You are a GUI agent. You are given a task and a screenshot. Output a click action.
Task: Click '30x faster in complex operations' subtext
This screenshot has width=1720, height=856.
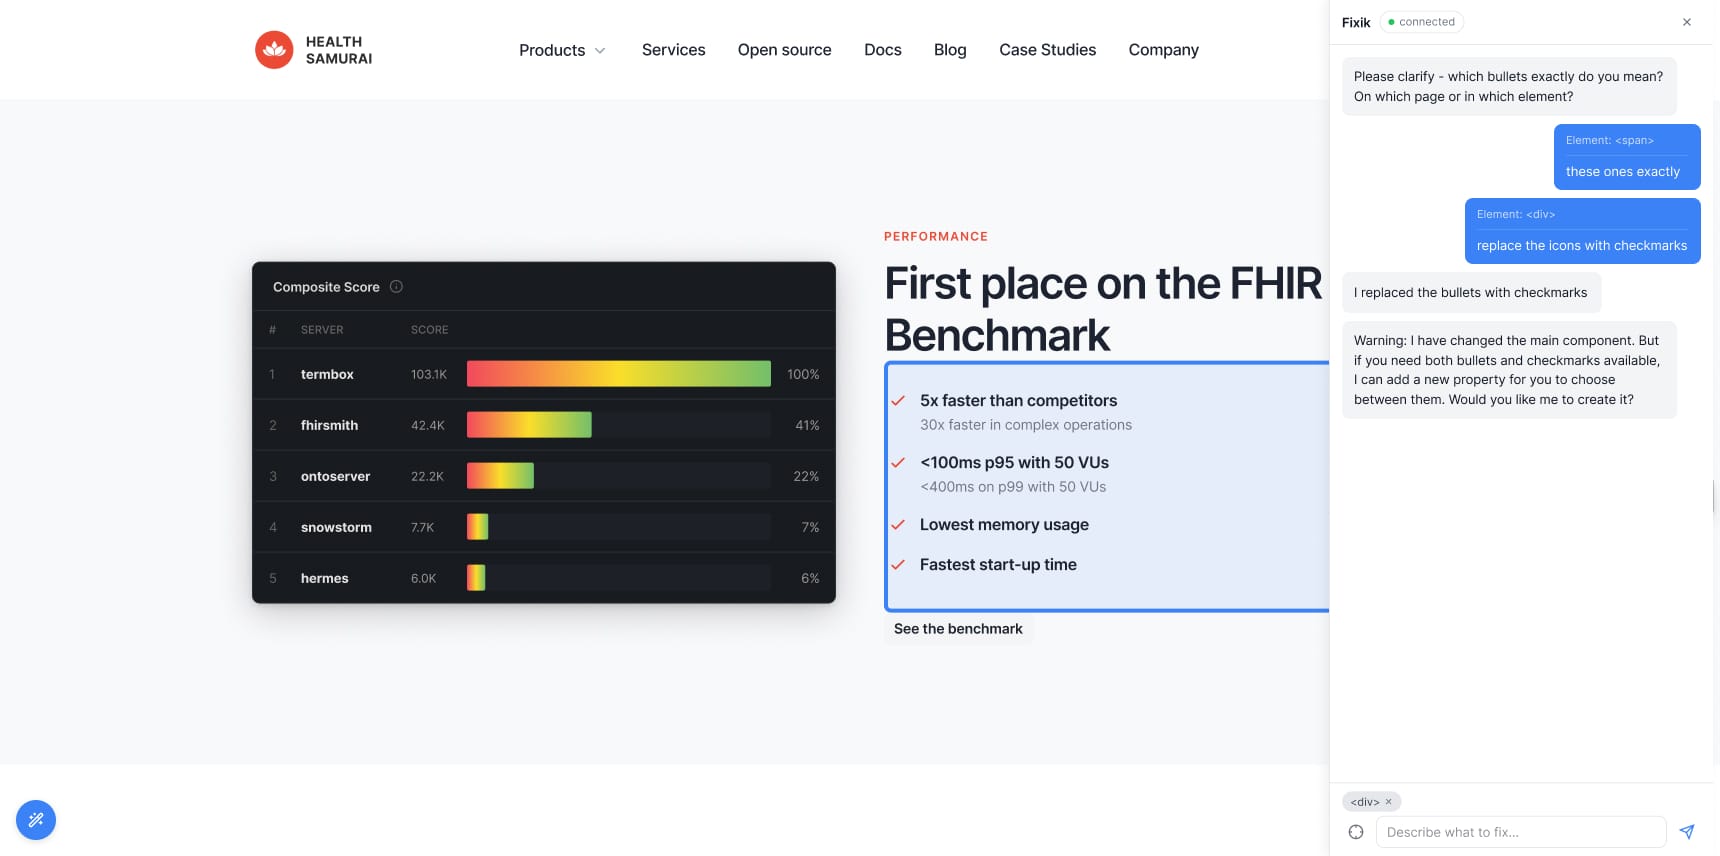[x=1026, y=425]
